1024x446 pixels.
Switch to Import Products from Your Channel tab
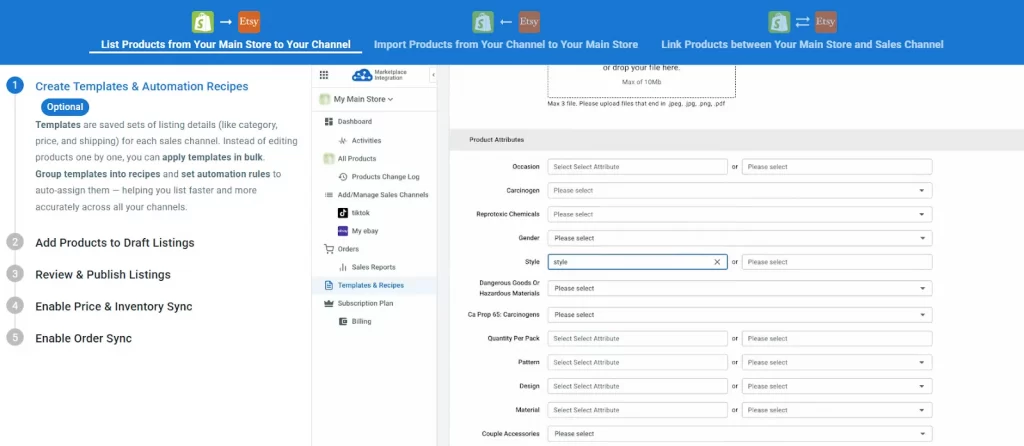[505, 45]
